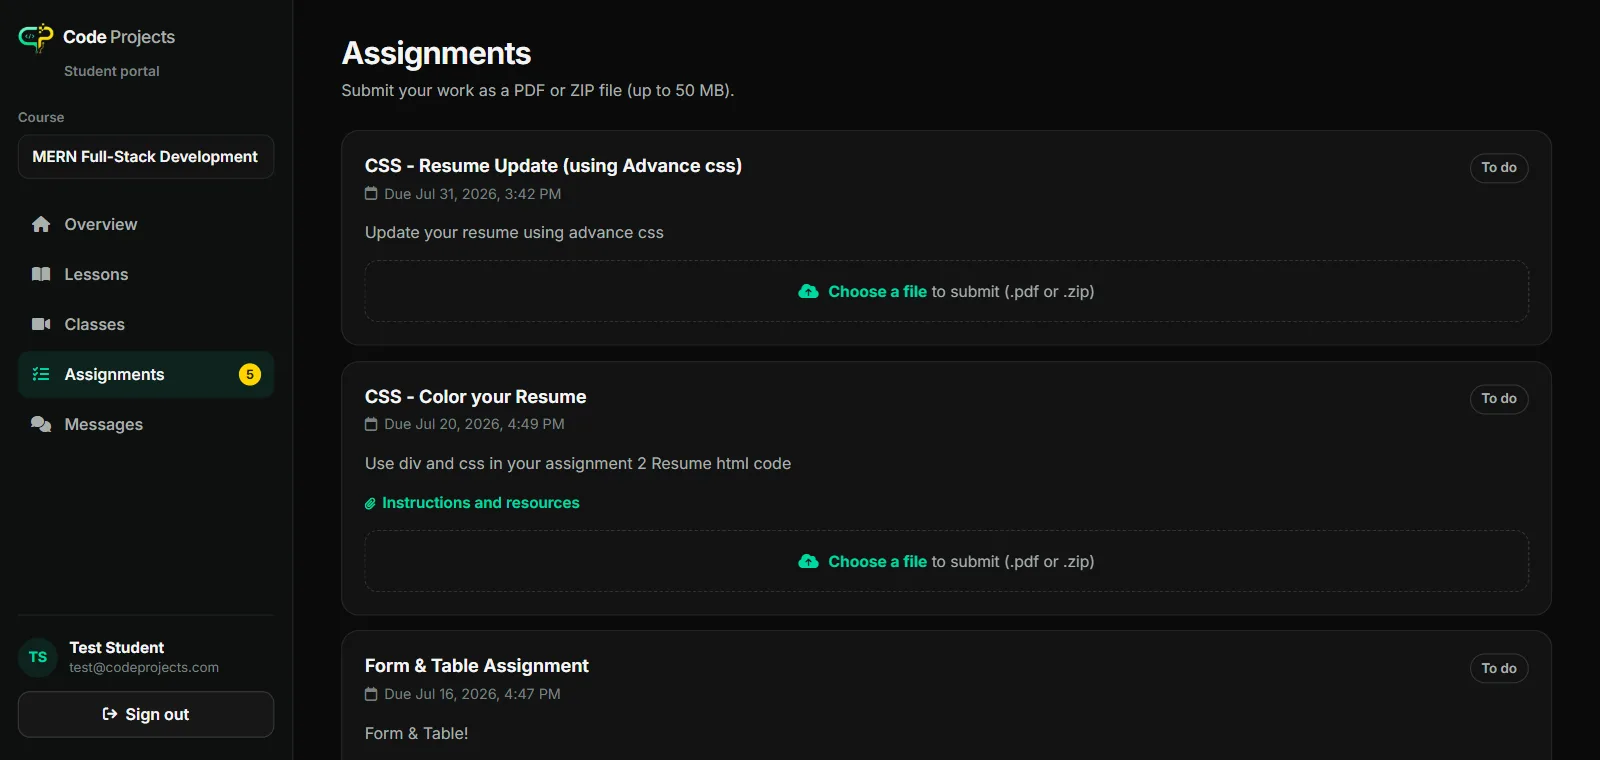Choose a file for CSS Resume Update
The height and width of the screenshot is (760, 1600).
[877, 291]
